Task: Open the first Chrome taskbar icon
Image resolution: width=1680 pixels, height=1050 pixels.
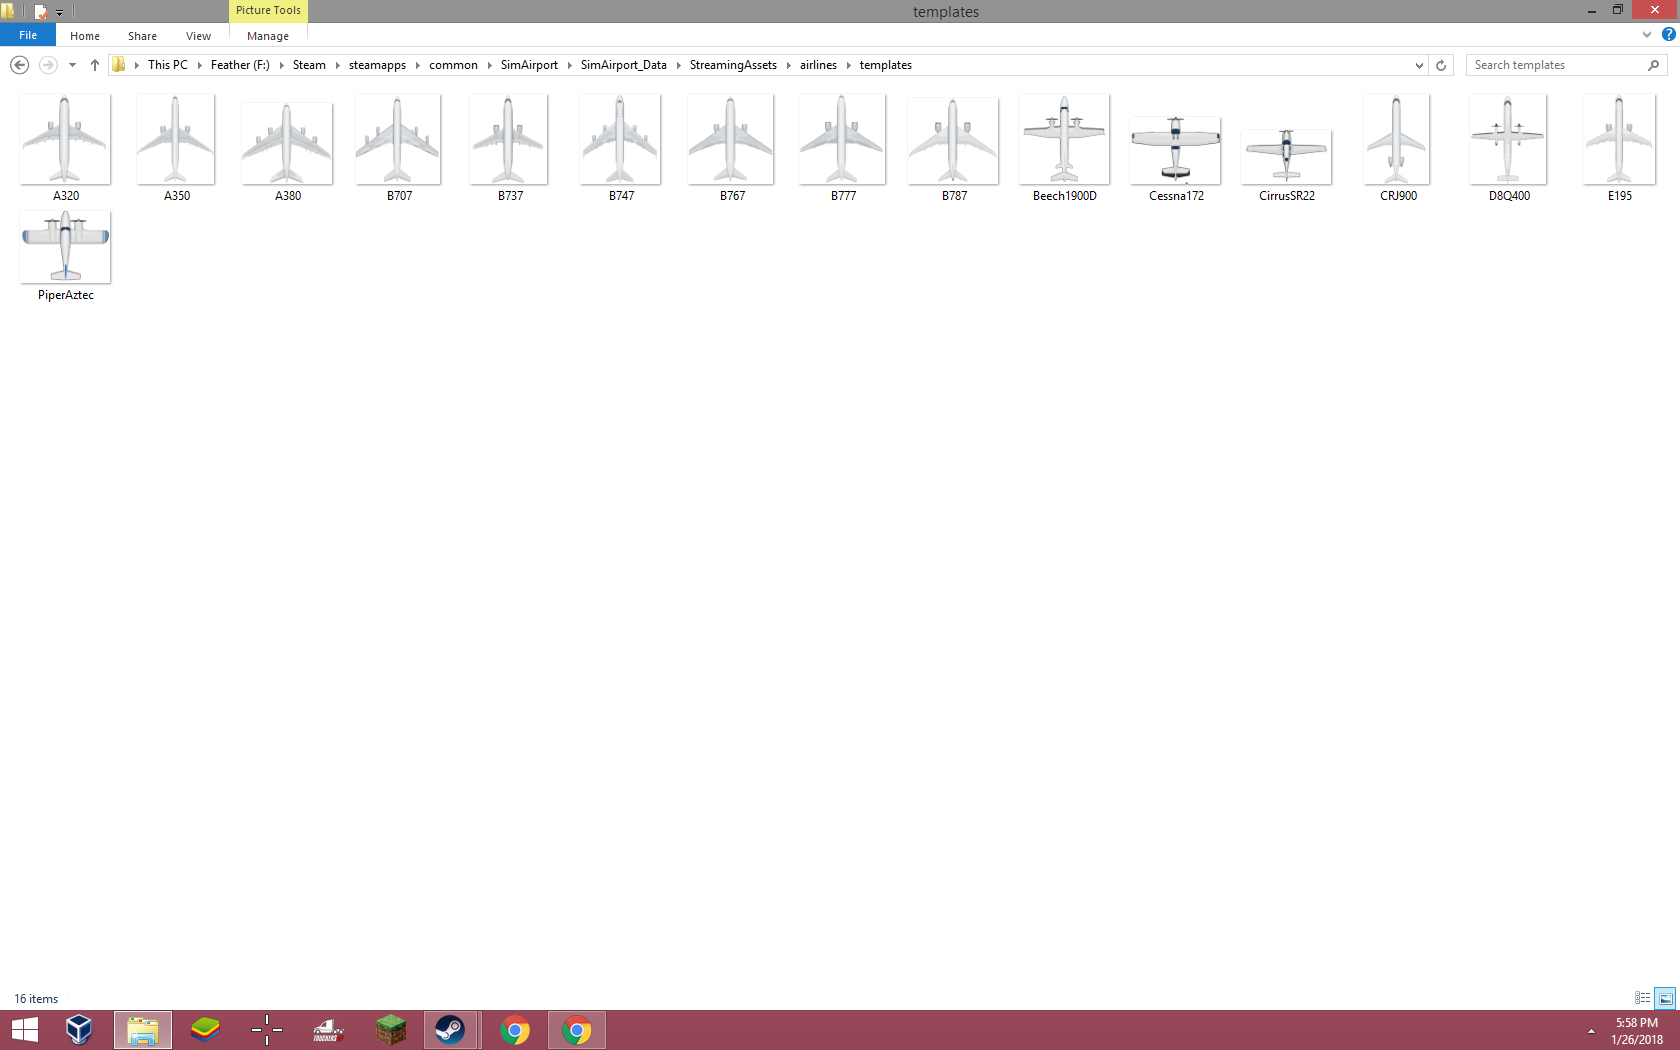Action: coord(515,1030)
